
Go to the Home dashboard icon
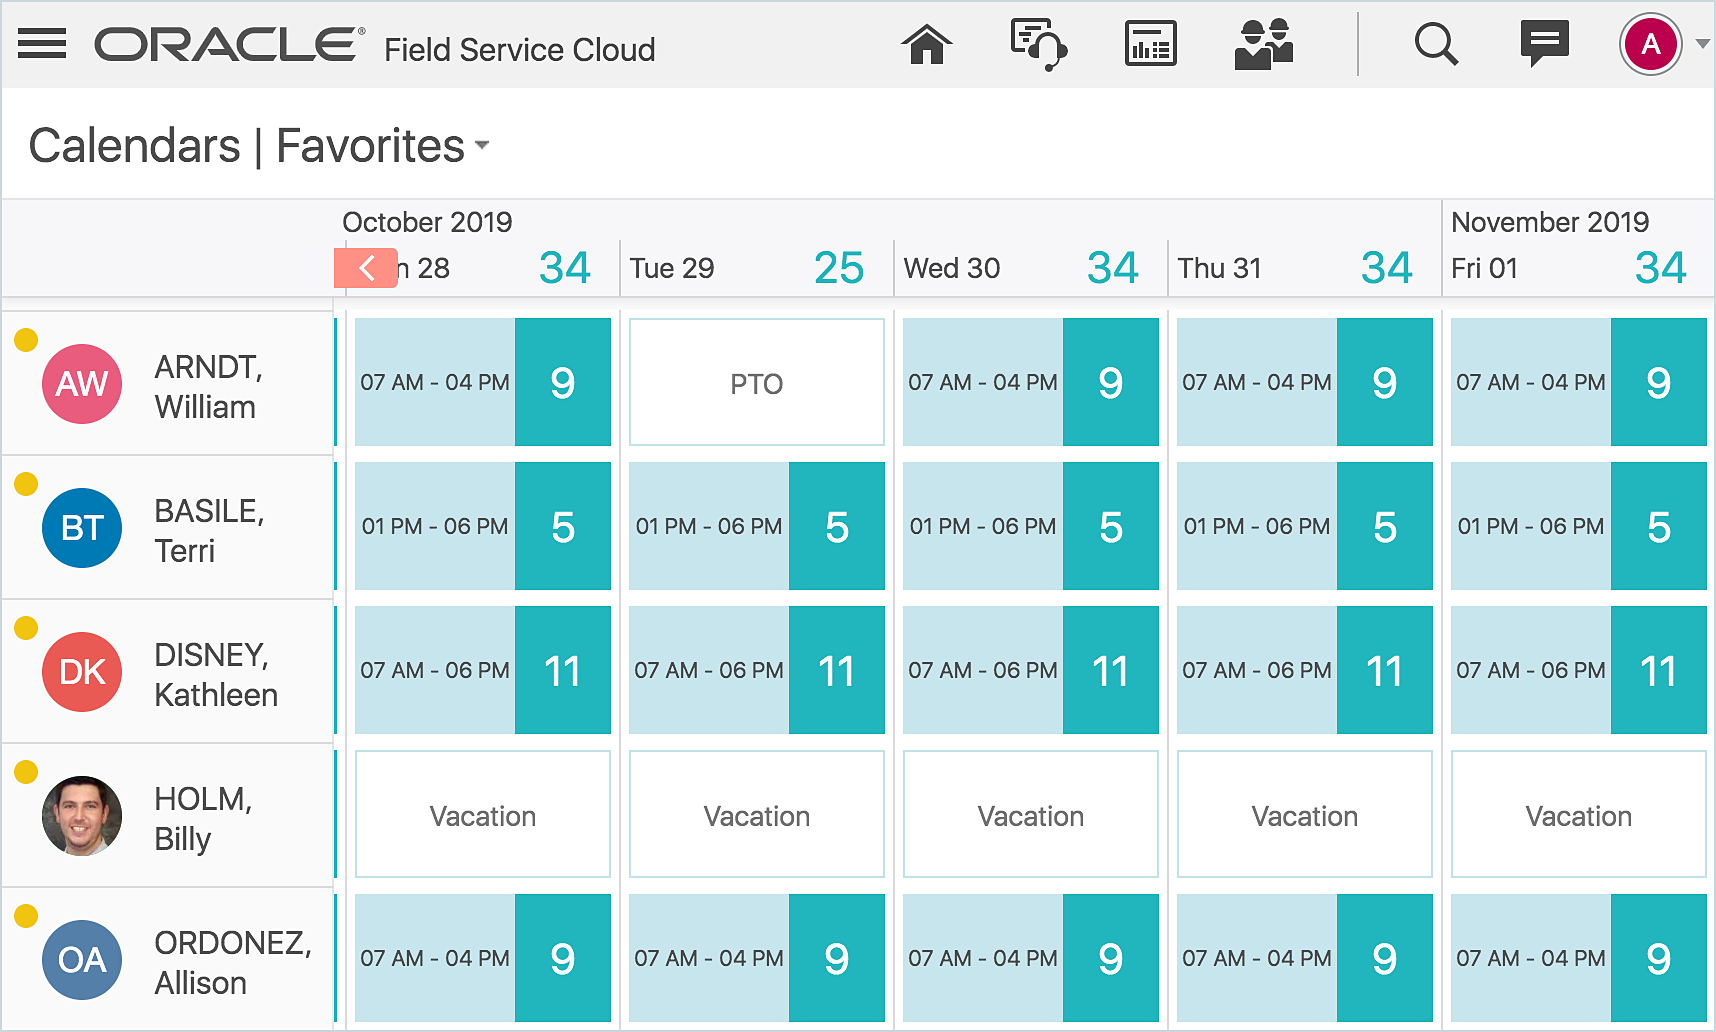[926, 45]
